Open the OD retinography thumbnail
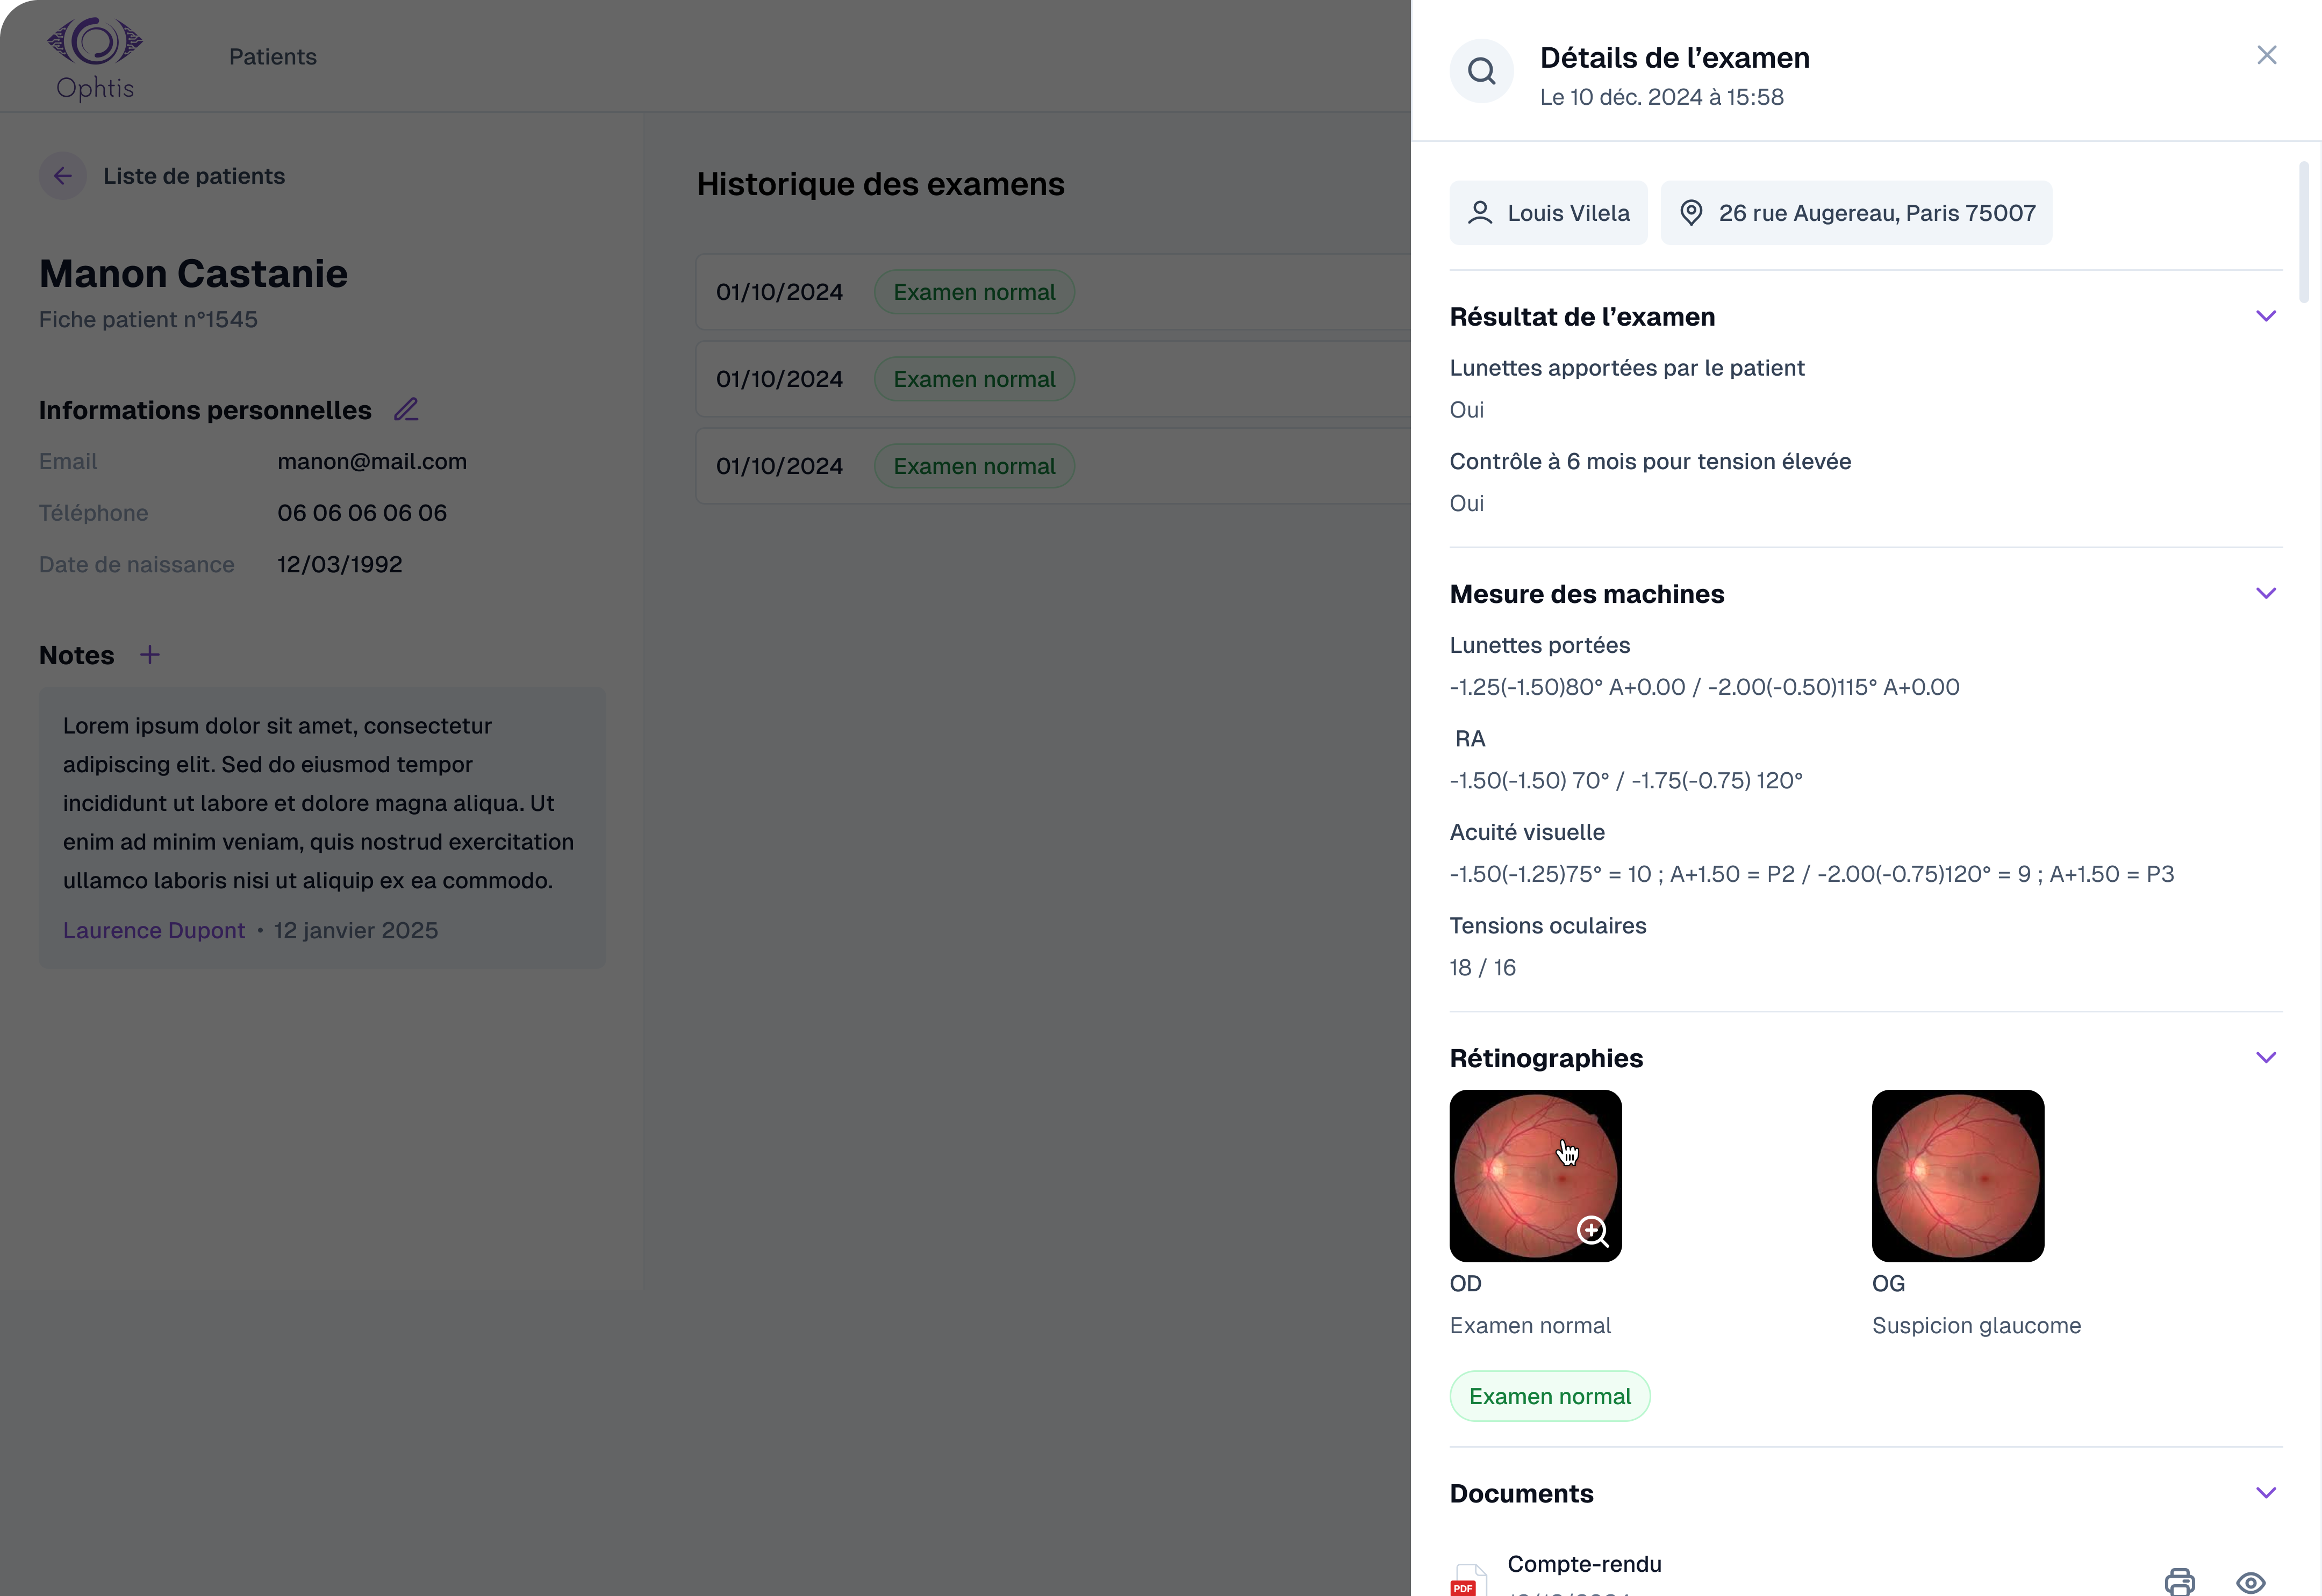 1535,1176
